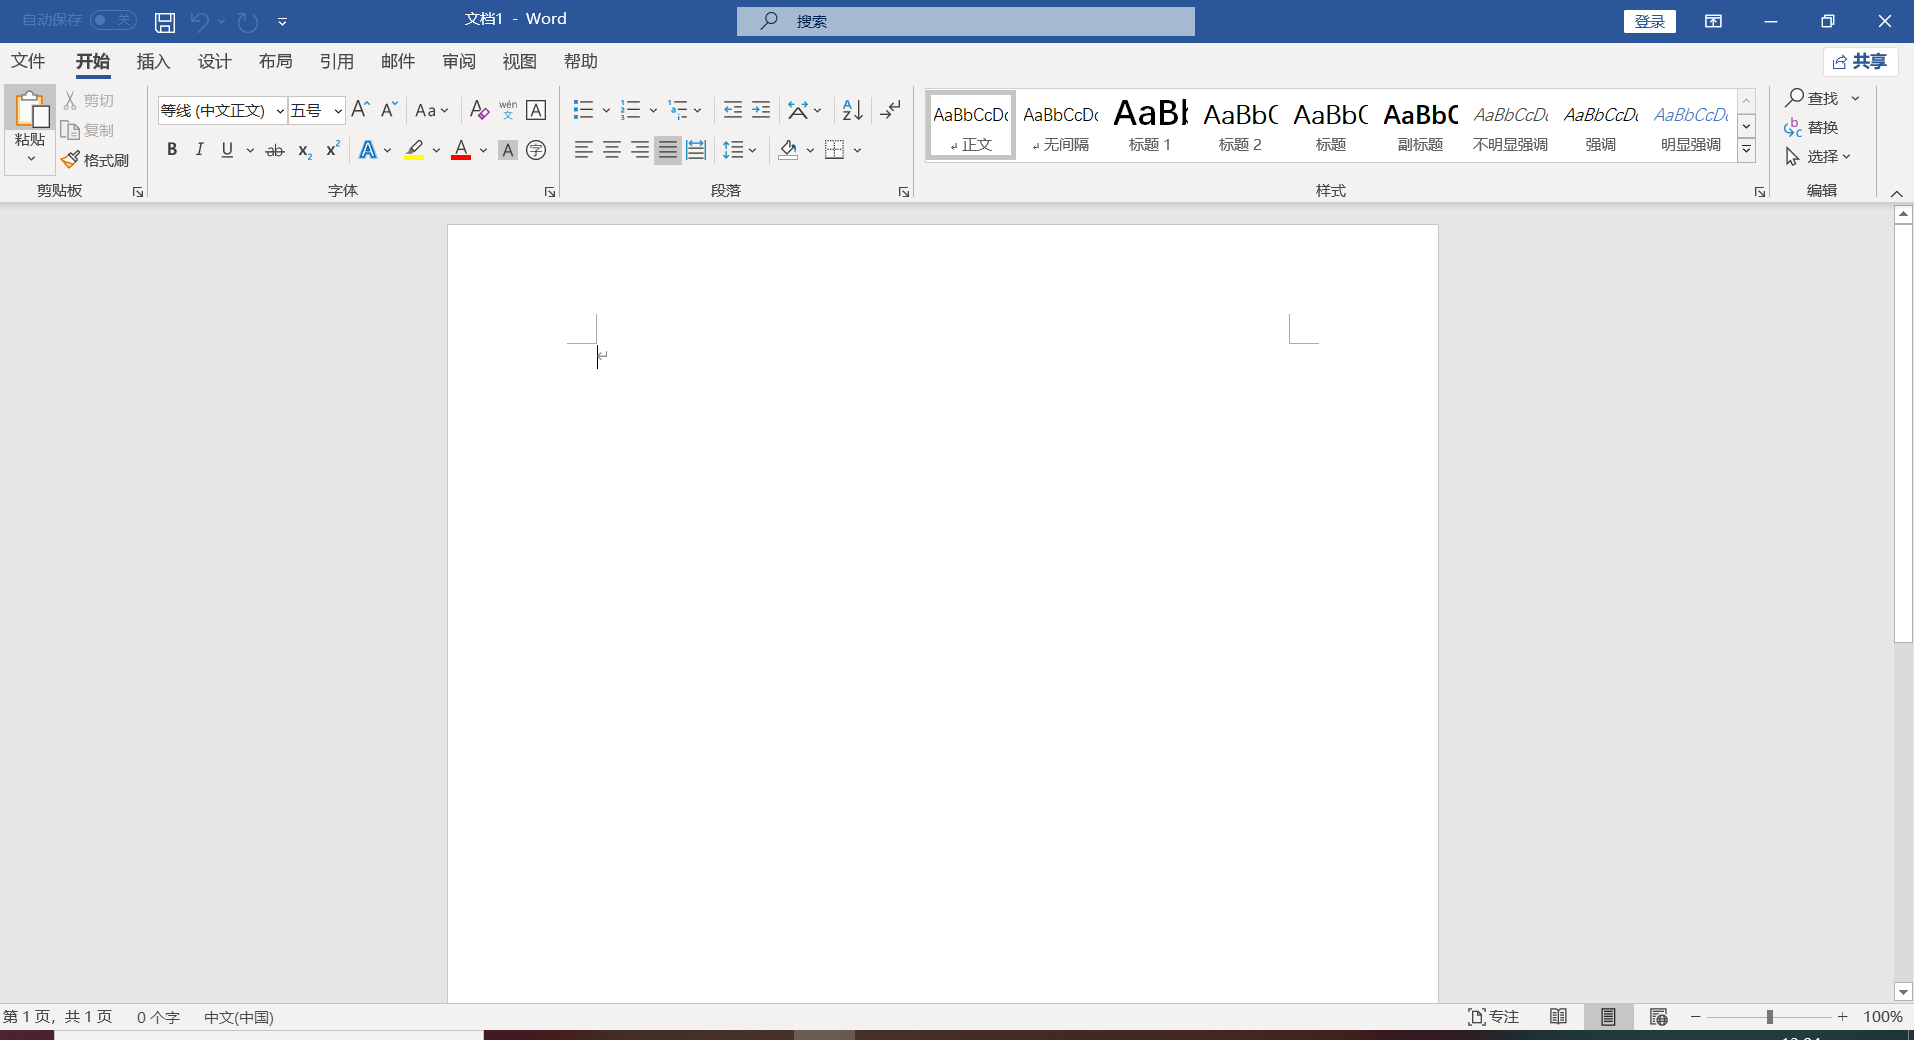Decrease the paragraph indent
1914x1040 pixels.
733,110
